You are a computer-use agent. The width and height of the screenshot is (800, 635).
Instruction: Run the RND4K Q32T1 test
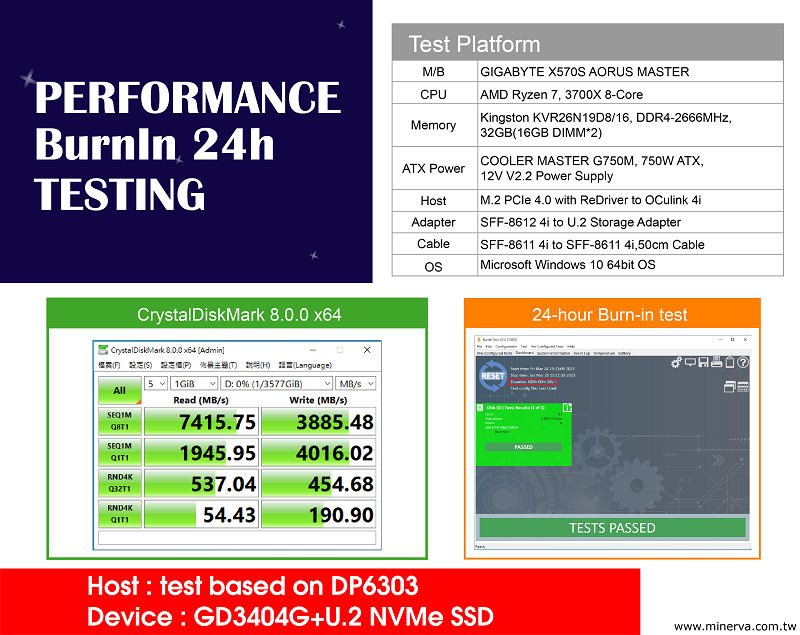pyautogui.click(x=119, y=483)
